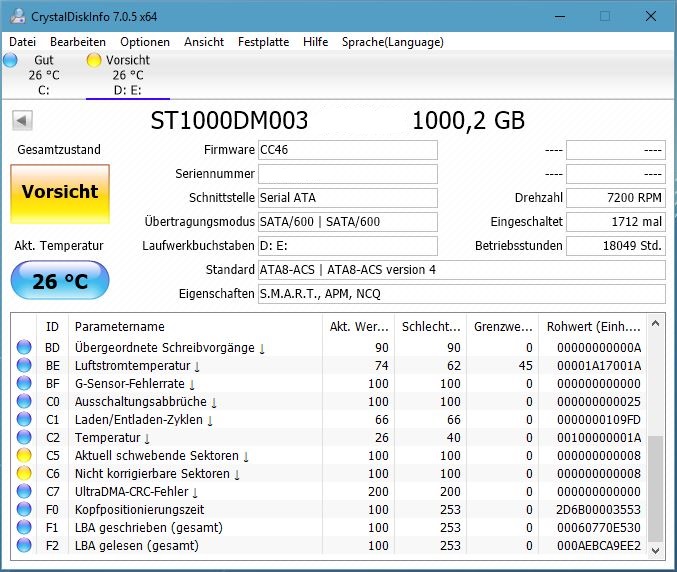The width and height of the screenshot is (677, 572).
Task: Click blue status dot for G-Sensor-Fehlerrate
Action: [x=24, y=383]
